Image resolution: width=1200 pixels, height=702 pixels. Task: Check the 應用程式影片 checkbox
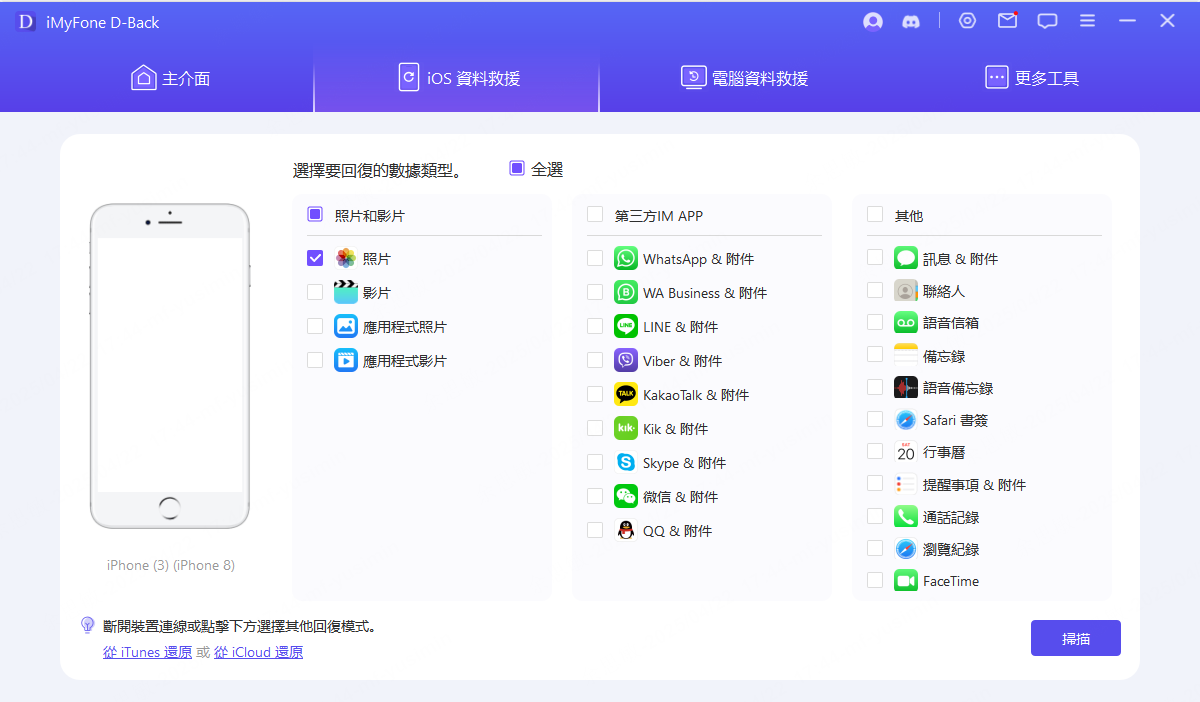pyautogui.click(x=315, y=360)
